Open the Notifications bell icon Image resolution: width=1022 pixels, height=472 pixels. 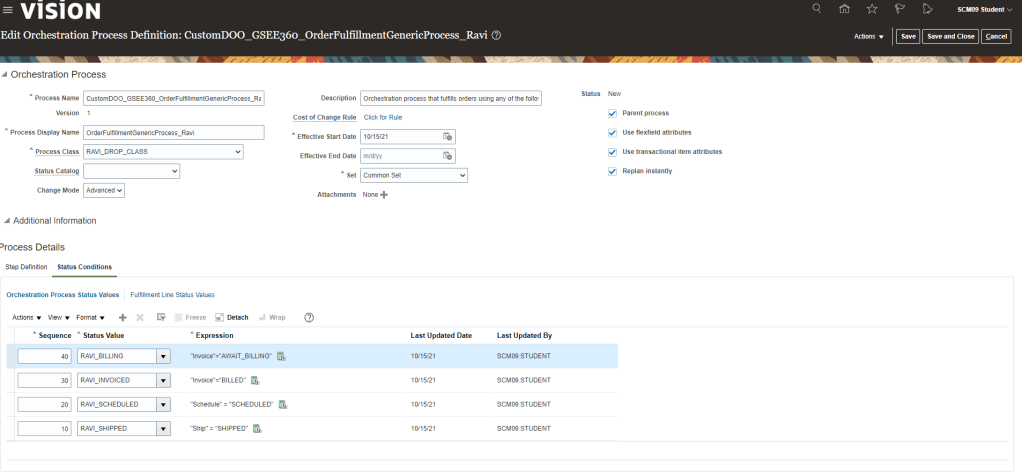(926, 10)
